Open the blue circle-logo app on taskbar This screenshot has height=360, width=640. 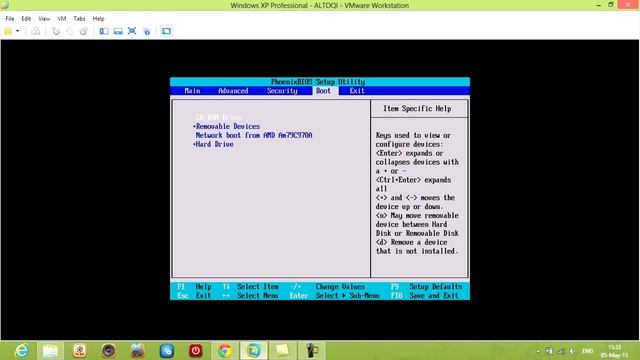click(x=167, y=351)
